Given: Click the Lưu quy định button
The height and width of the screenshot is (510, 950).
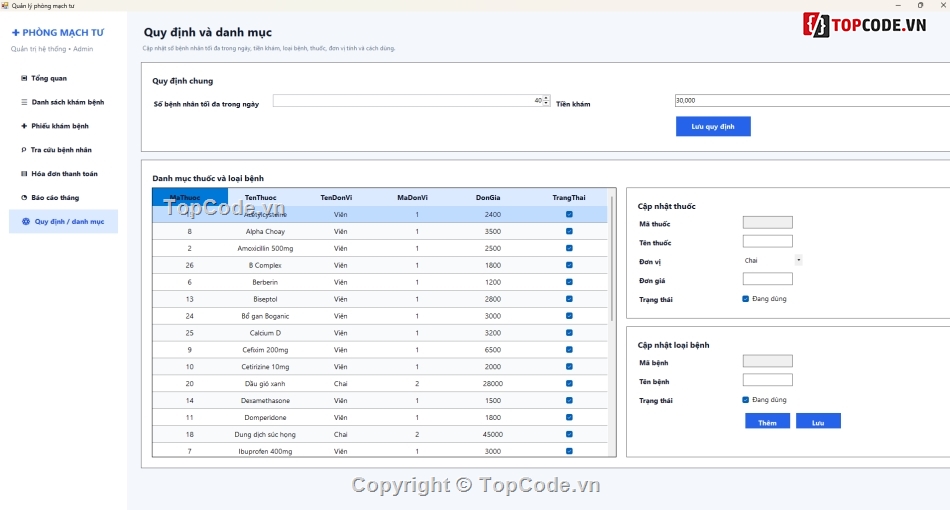Looking at the screenshot, I should (x=713, y=127).
